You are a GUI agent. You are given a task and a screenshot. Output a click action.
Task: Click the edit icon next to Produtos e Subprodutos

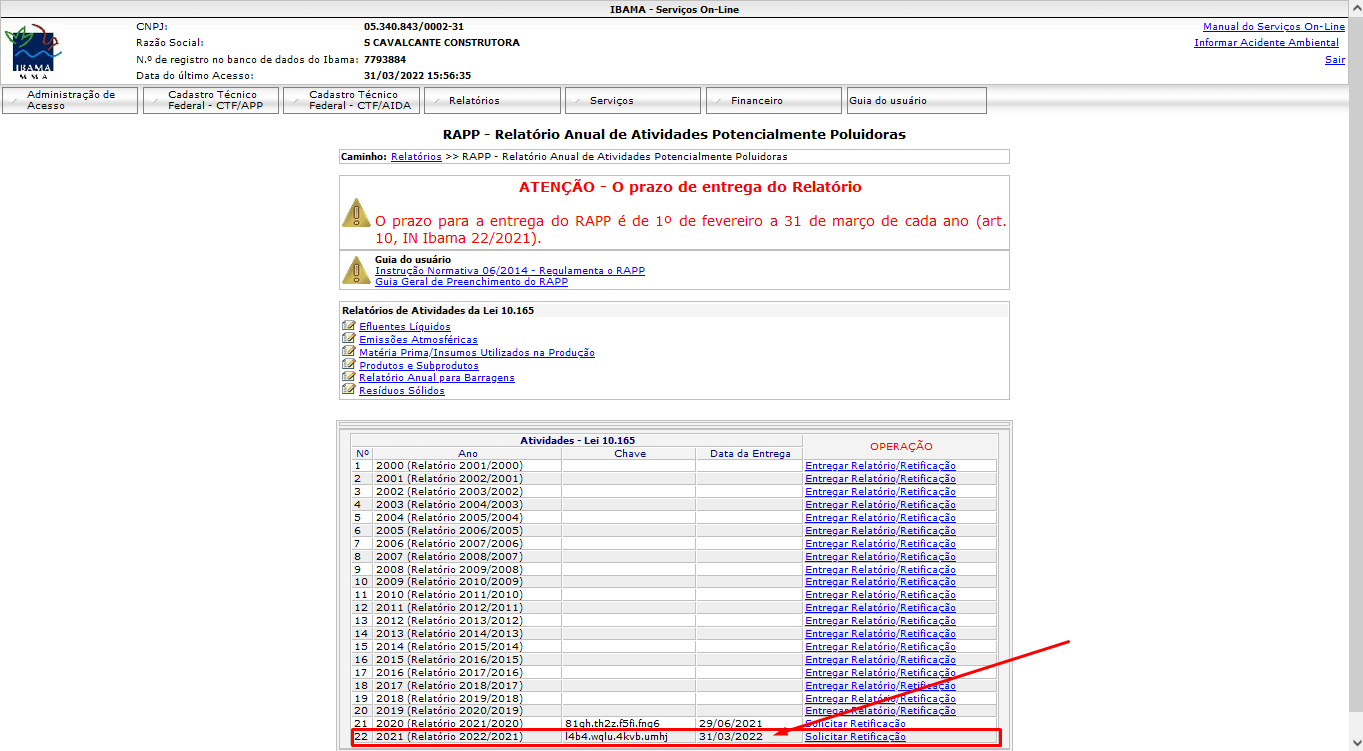[348, 365]
